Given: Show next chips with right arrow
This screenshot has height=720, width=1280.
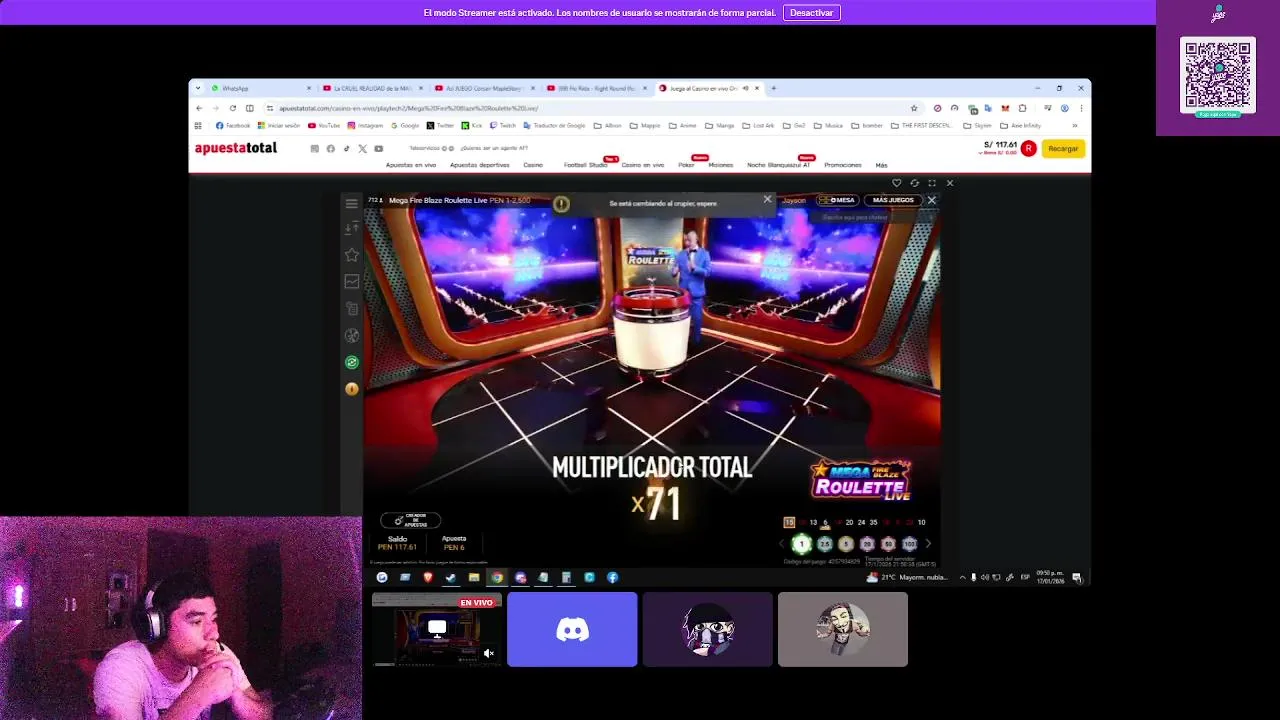Looking at the screenshot, I should pos(928,544).
